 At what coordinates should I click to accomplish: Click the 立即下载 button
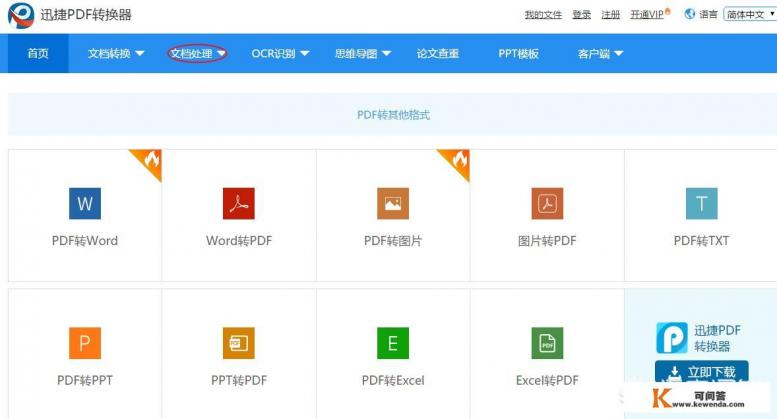(x=702, y=371)
